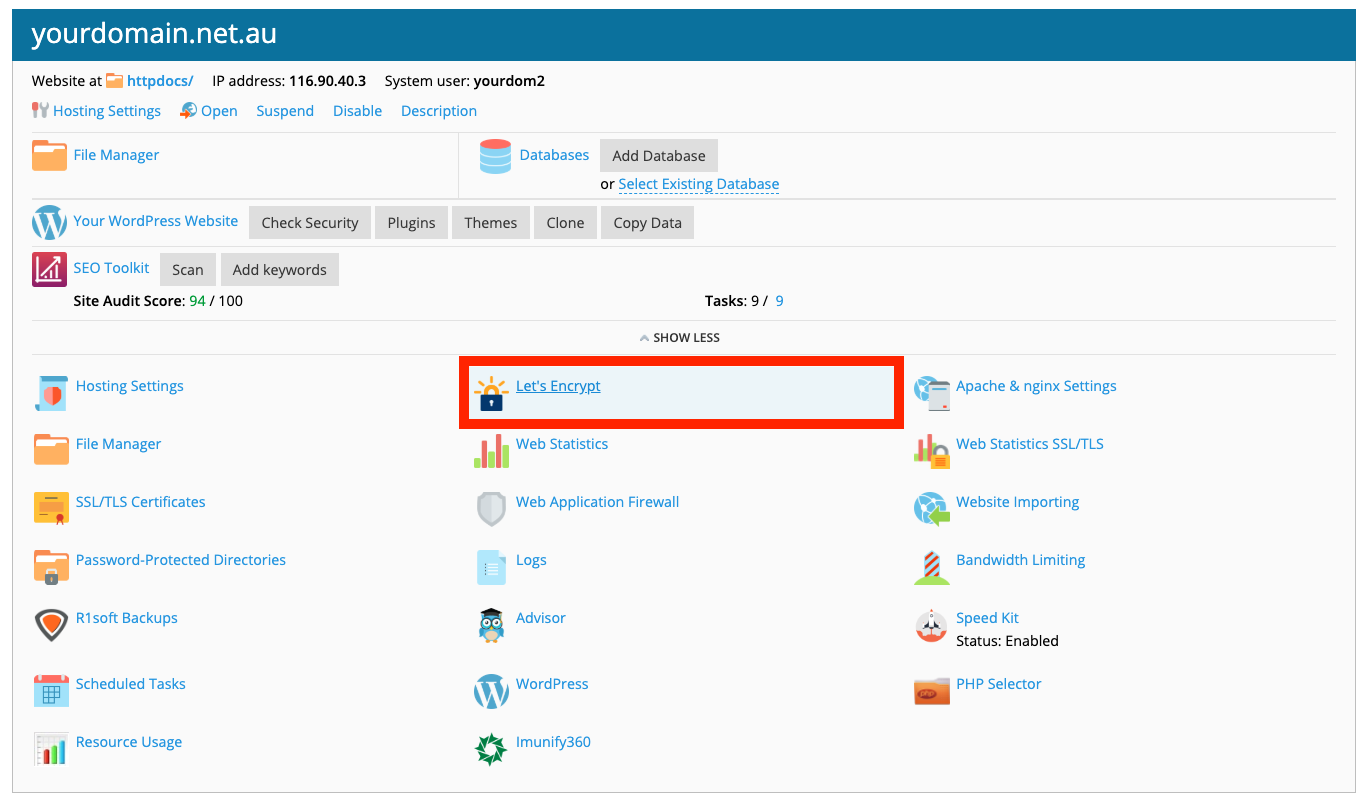Viewport: 1372px width, 804px height.
Task: Click the Advisor owl icon
Action: point(491,625)
